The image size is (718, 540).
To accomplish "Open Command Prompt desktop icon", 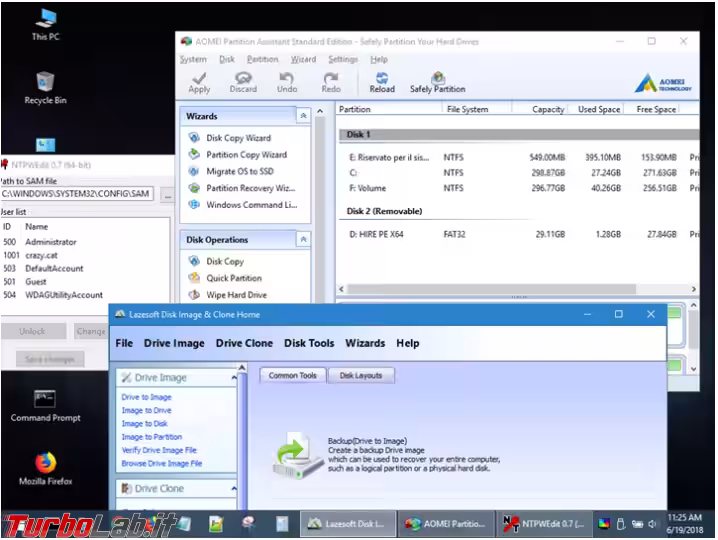I will tap(45, 406).
